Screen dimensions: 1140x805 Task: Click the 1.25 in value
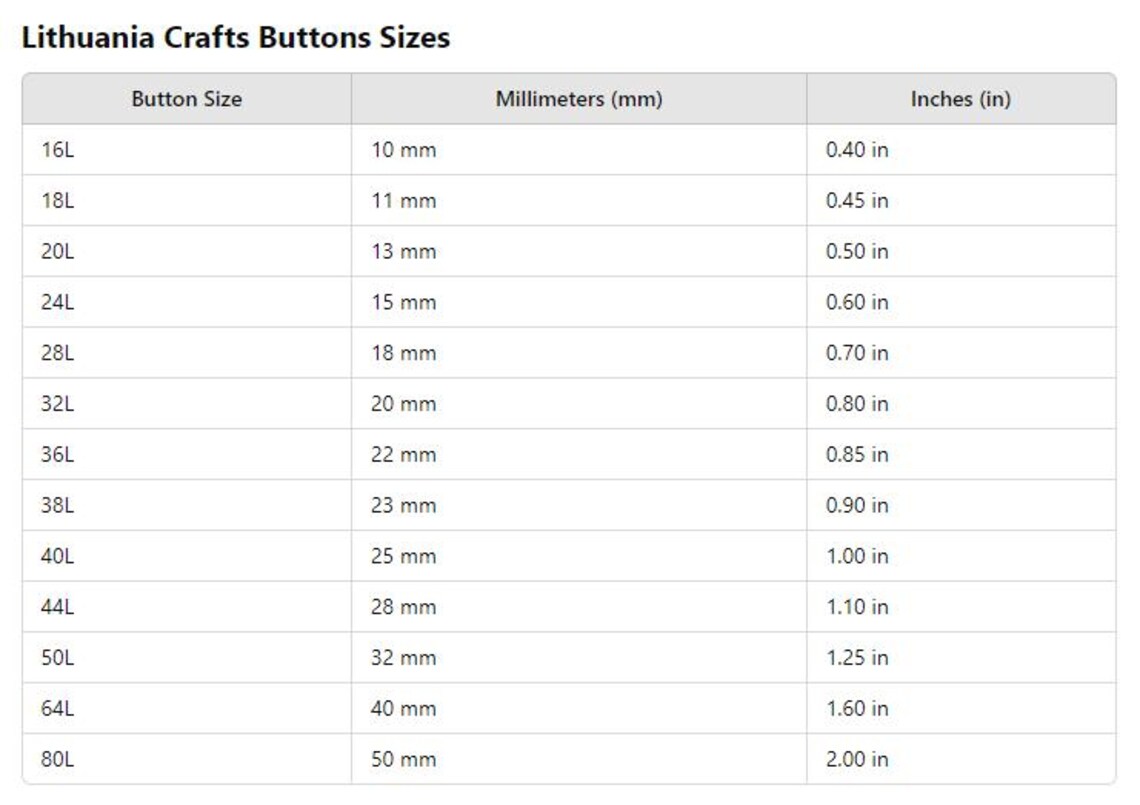pyautogui.click(x=854, y=658)
